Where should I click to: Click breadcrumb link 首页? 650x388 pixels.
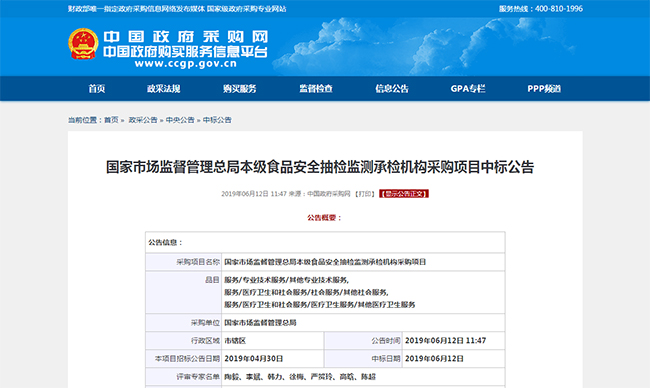111,120
